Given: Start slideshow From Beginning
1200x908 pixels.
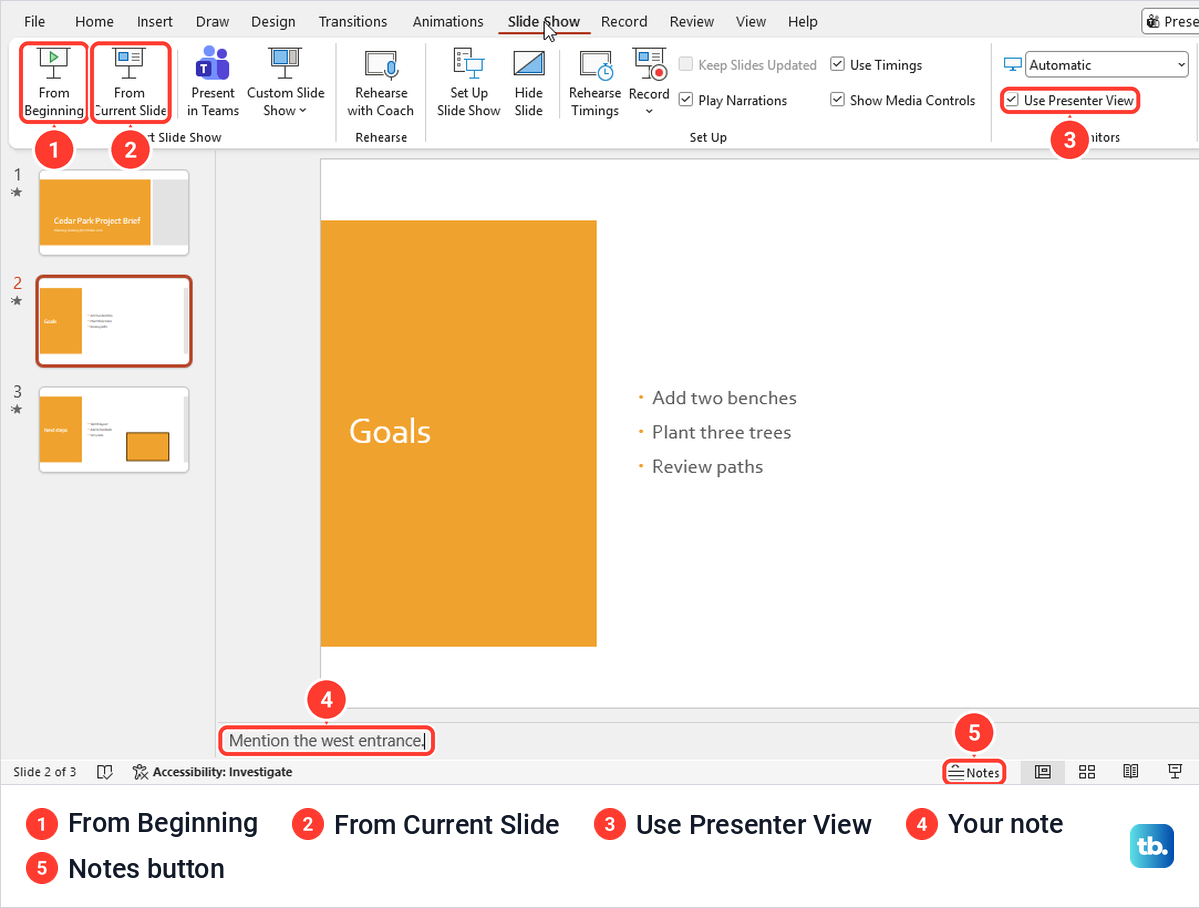Looking at the screenshot, I should point(54,82).
